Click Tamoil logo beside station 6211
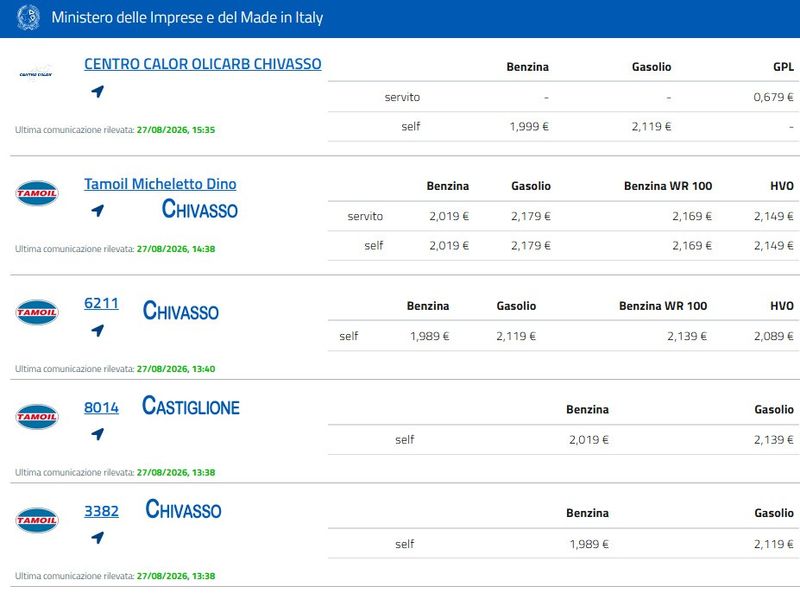The image size is (800, 593). pos(37,312)
